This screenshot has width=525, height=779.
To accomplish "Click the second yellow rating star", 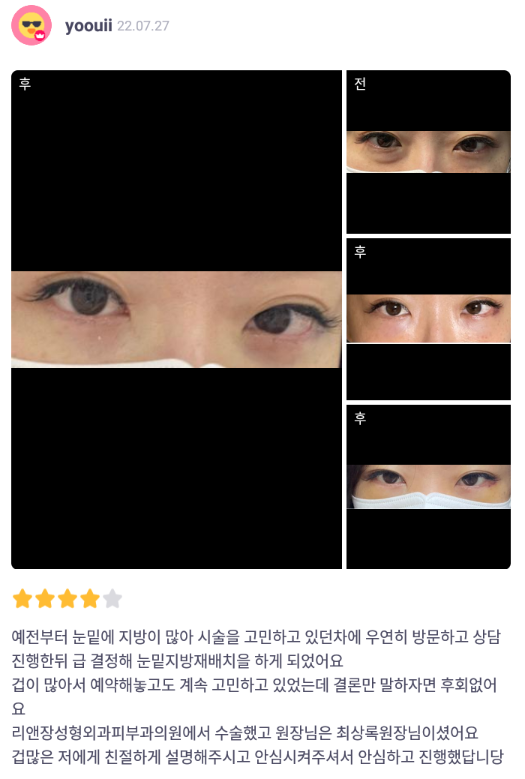I will click(x=45, y=599).
